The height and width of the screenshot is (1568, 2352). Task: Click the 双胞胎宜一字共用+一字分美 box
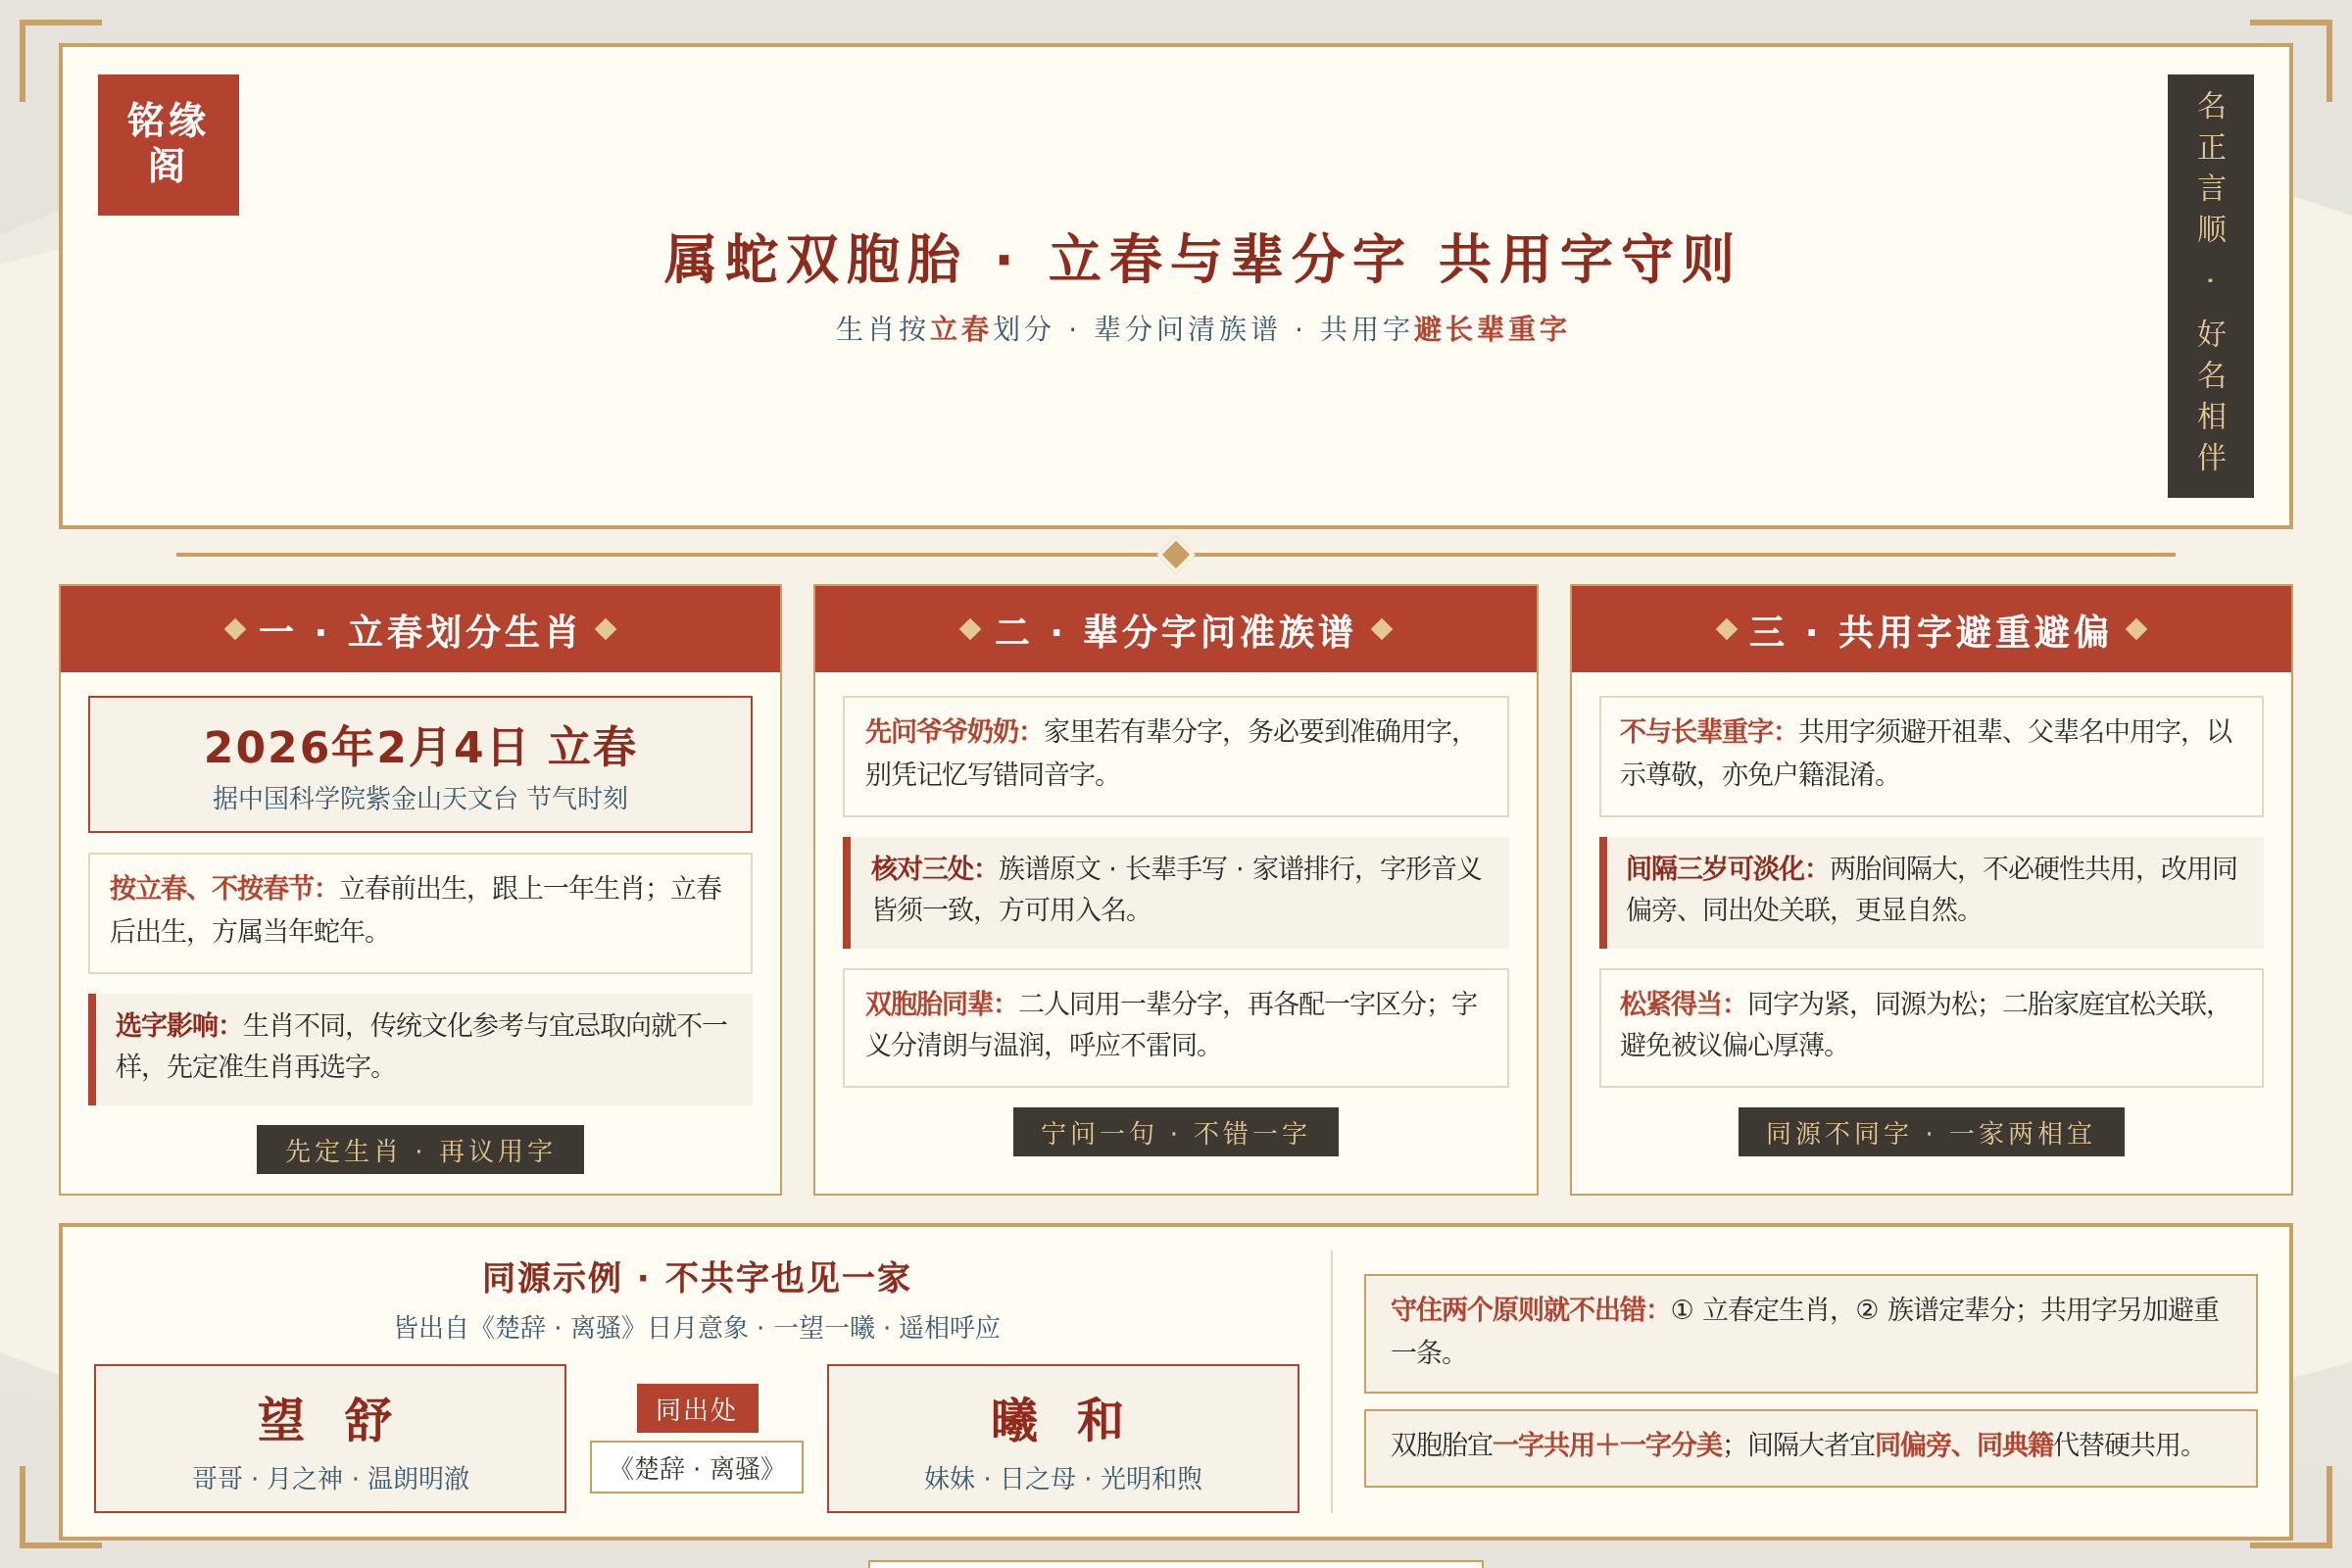tap(1811, 1447)
